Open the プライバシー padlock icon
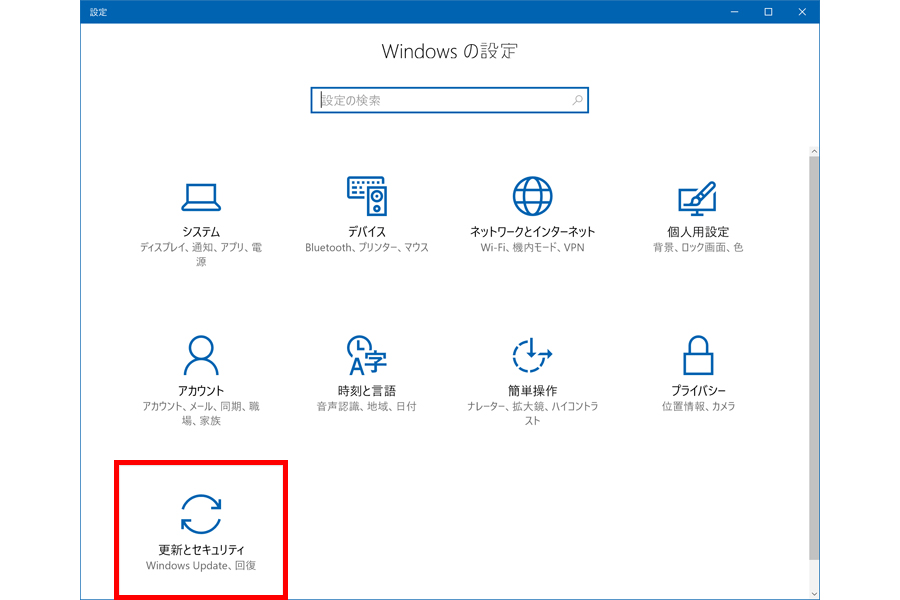The image size is (900, 600). tap(697, 355)
